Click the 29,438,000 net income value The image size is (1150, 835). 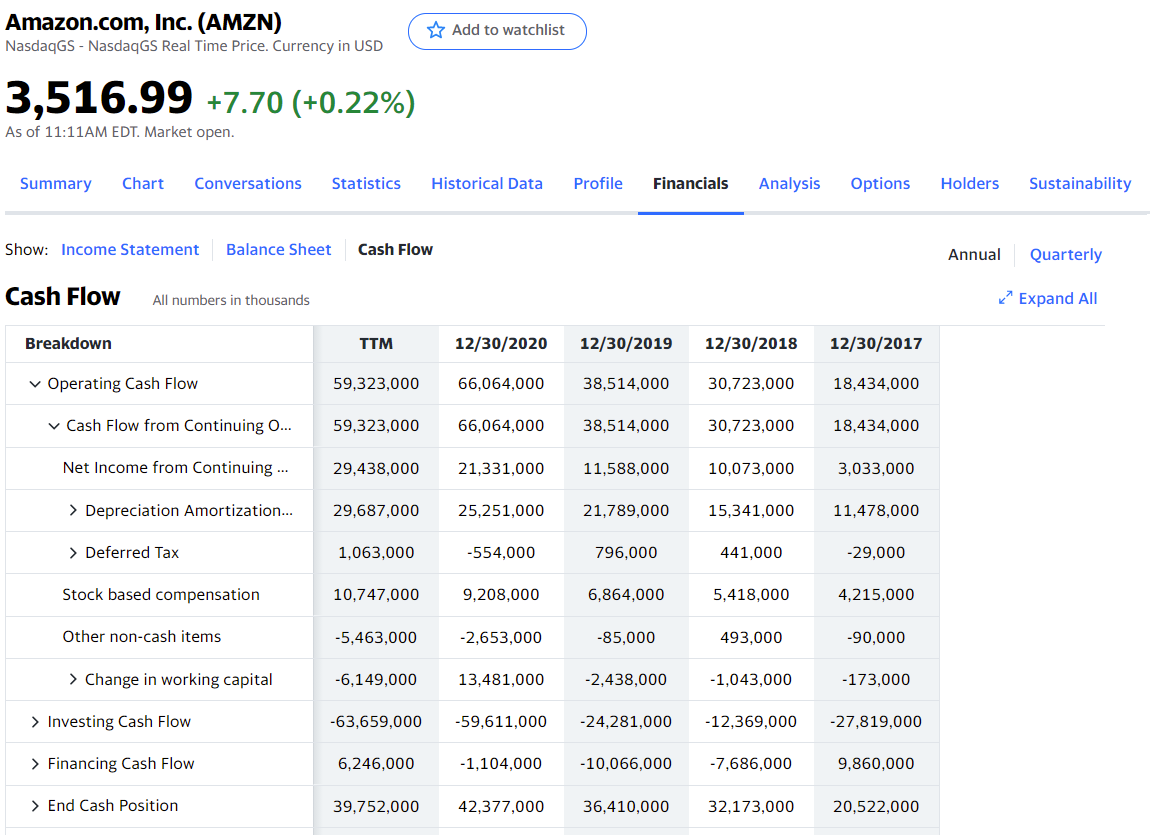376,468
